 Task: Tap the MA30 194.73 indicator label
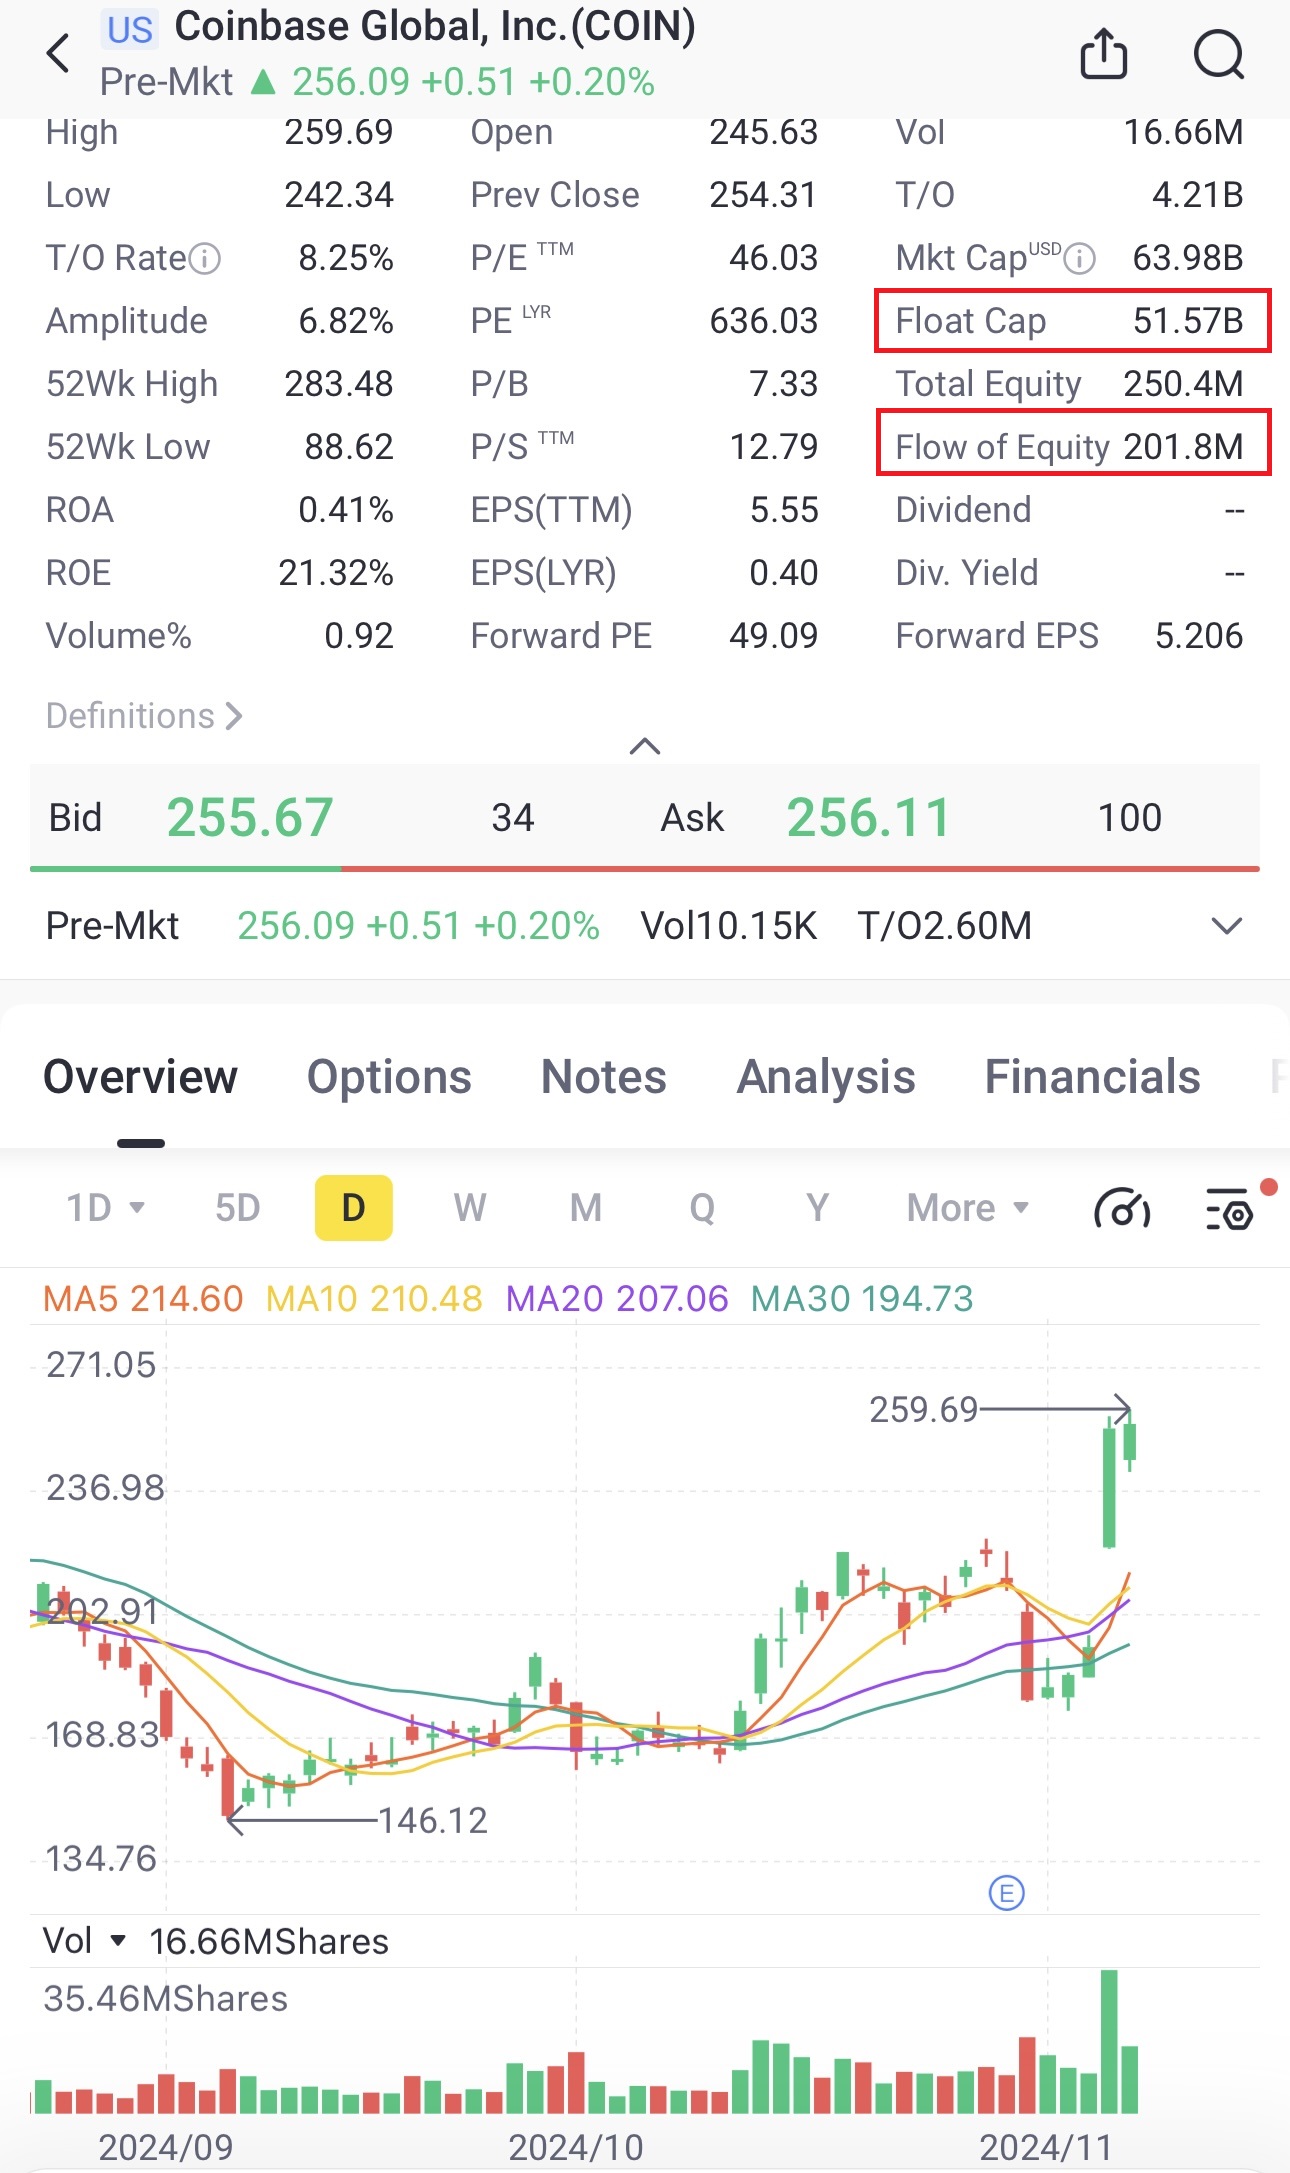[862, 1299]
